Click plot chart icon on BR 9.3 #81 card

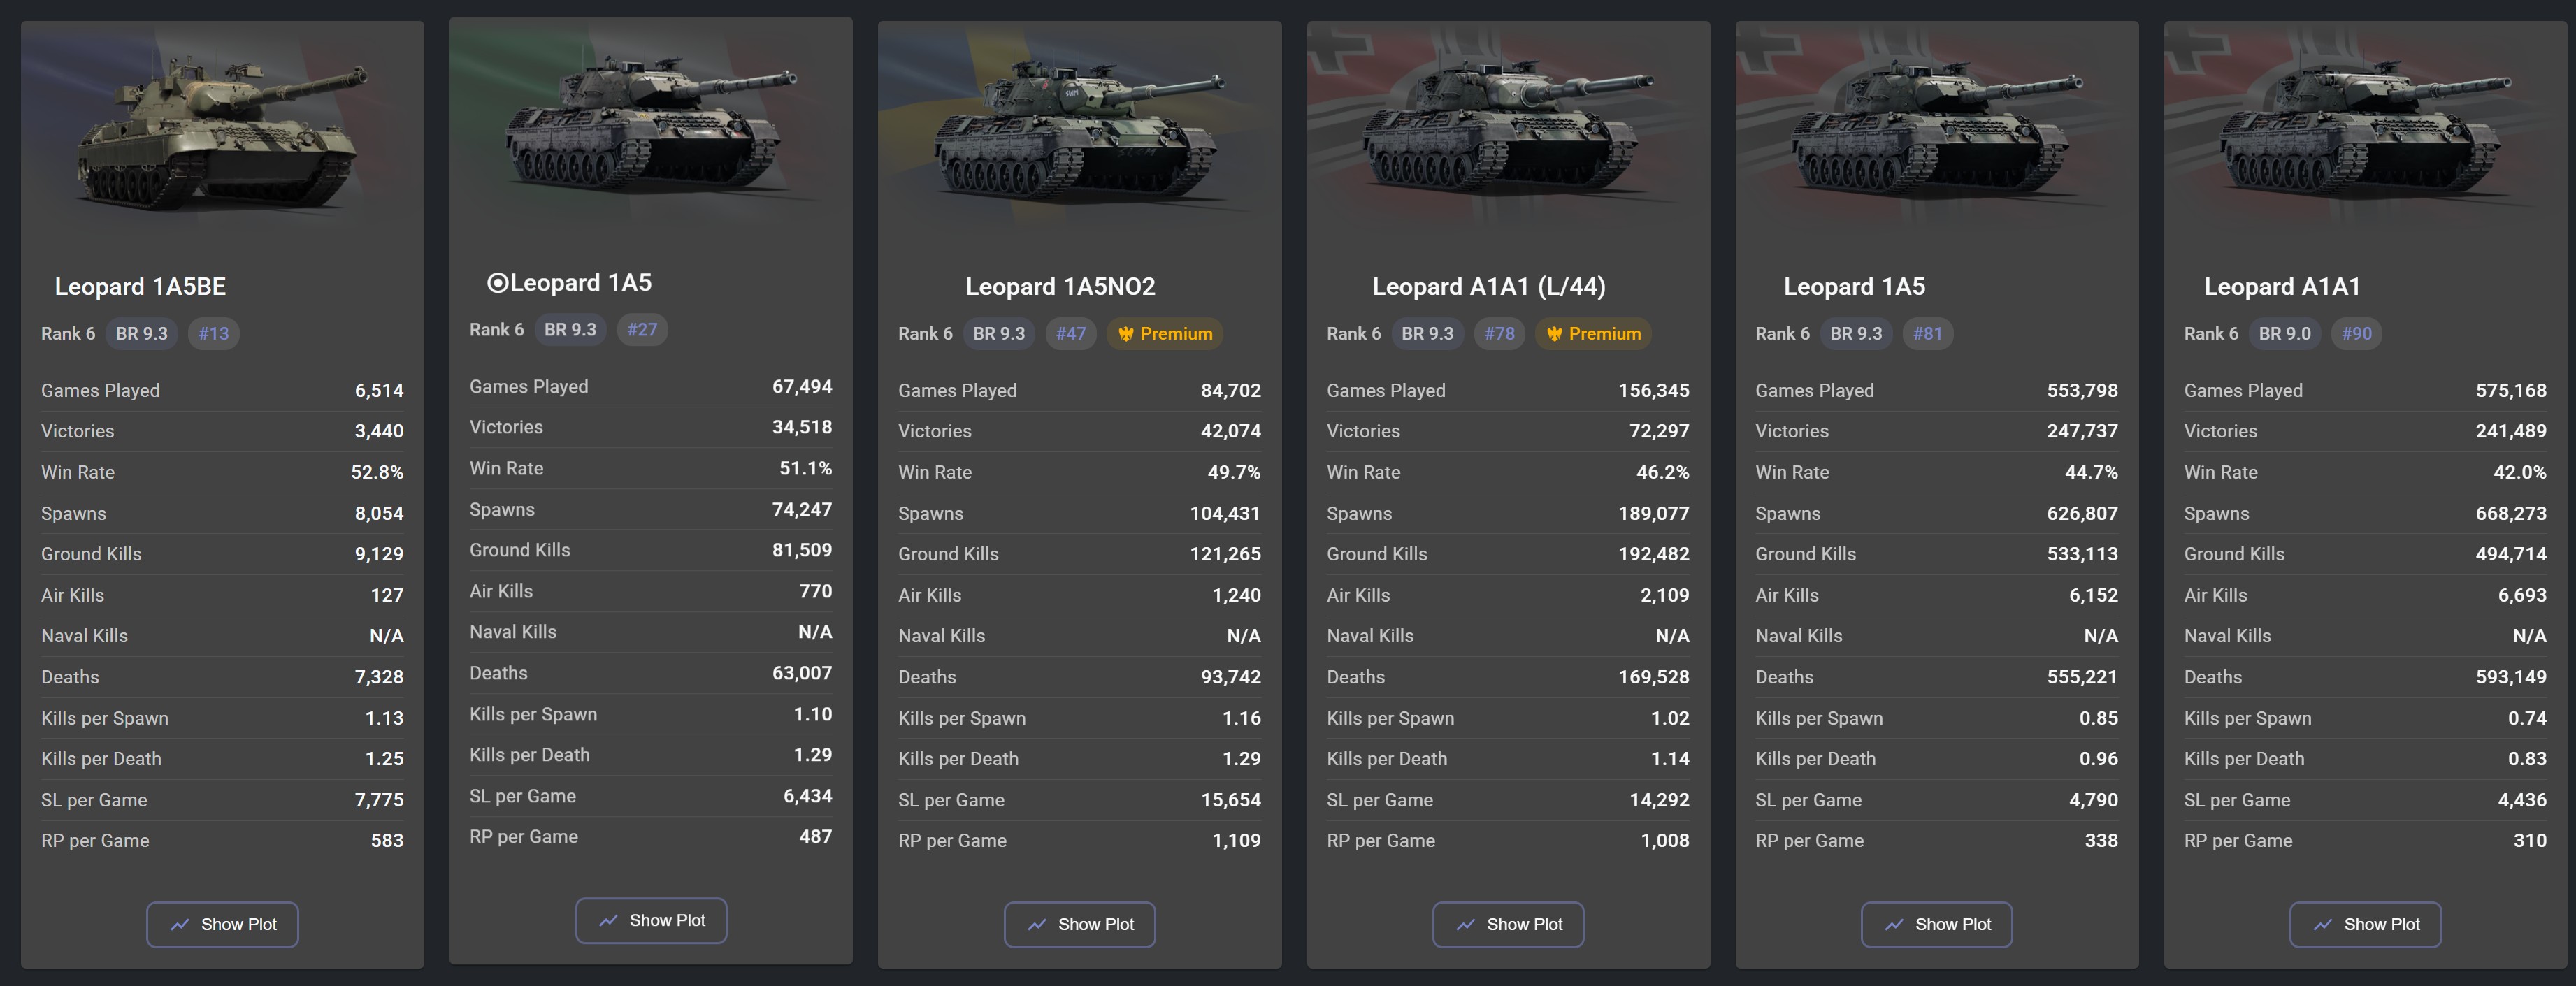point(1894,925)
